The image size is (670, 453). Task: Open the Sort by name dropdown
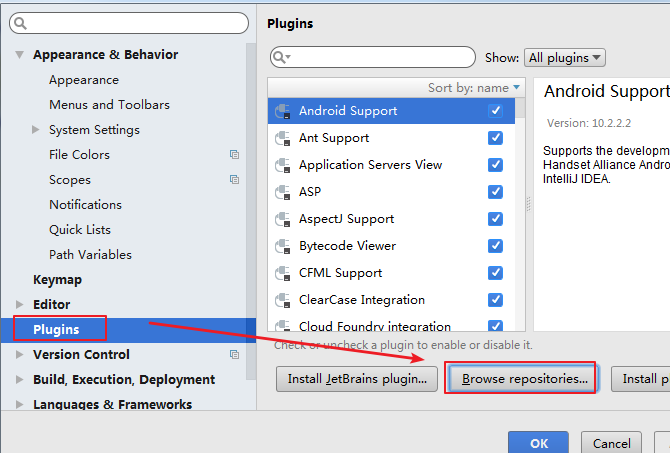click(474, 88)
